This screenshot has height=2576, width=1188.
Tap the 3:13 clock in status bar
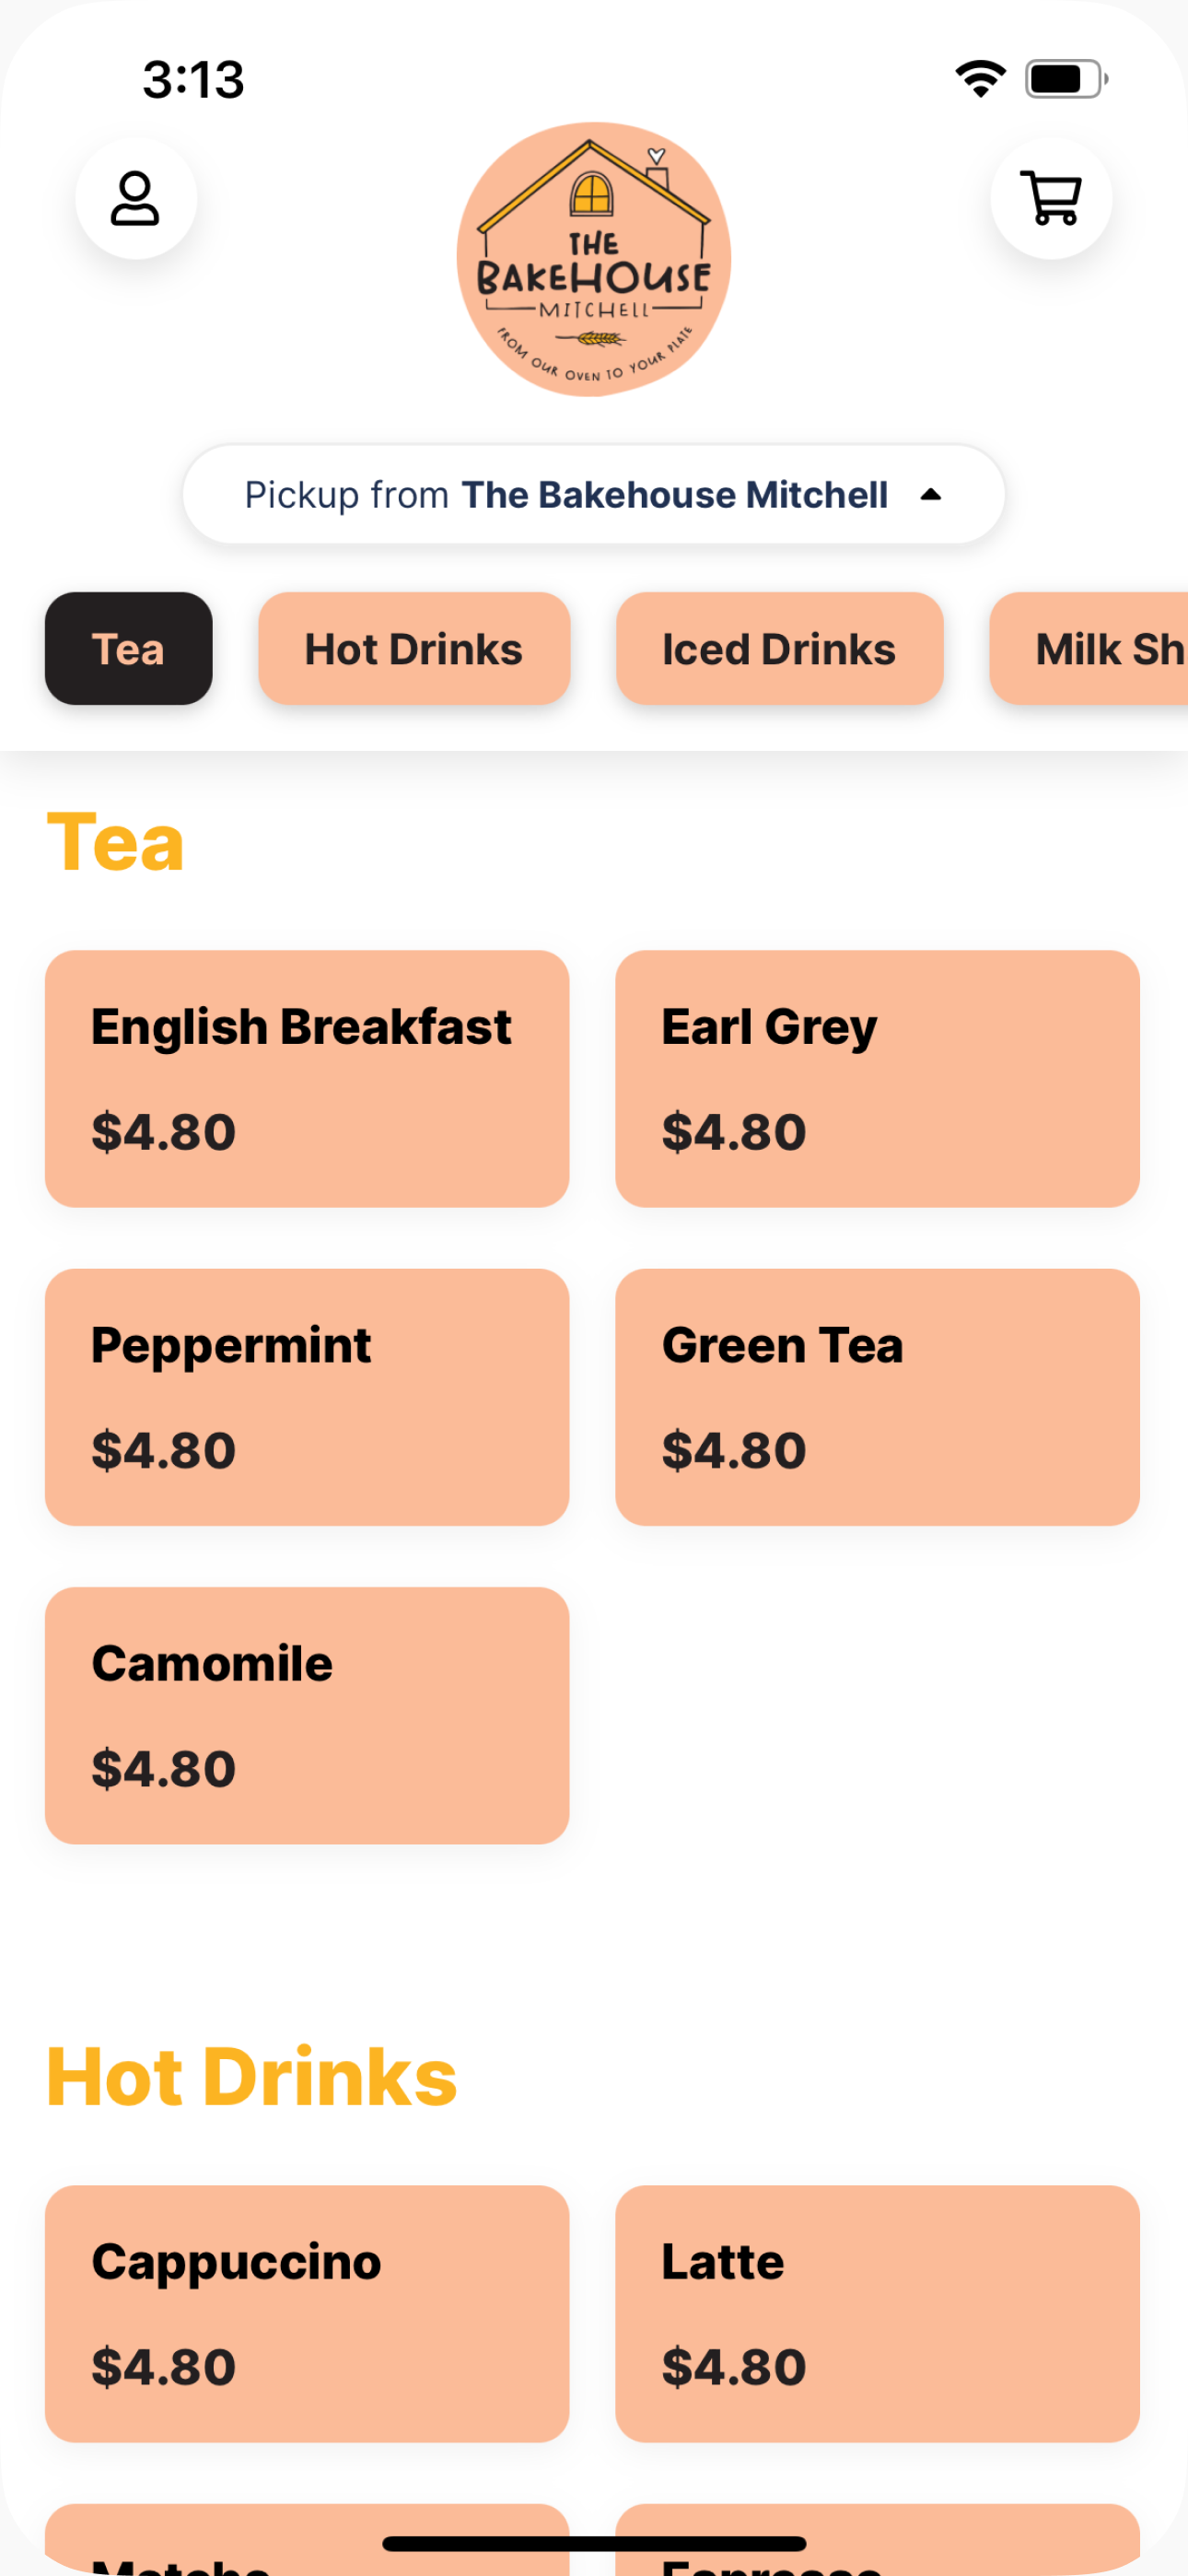pyautogui.click(x=193, y=79)
